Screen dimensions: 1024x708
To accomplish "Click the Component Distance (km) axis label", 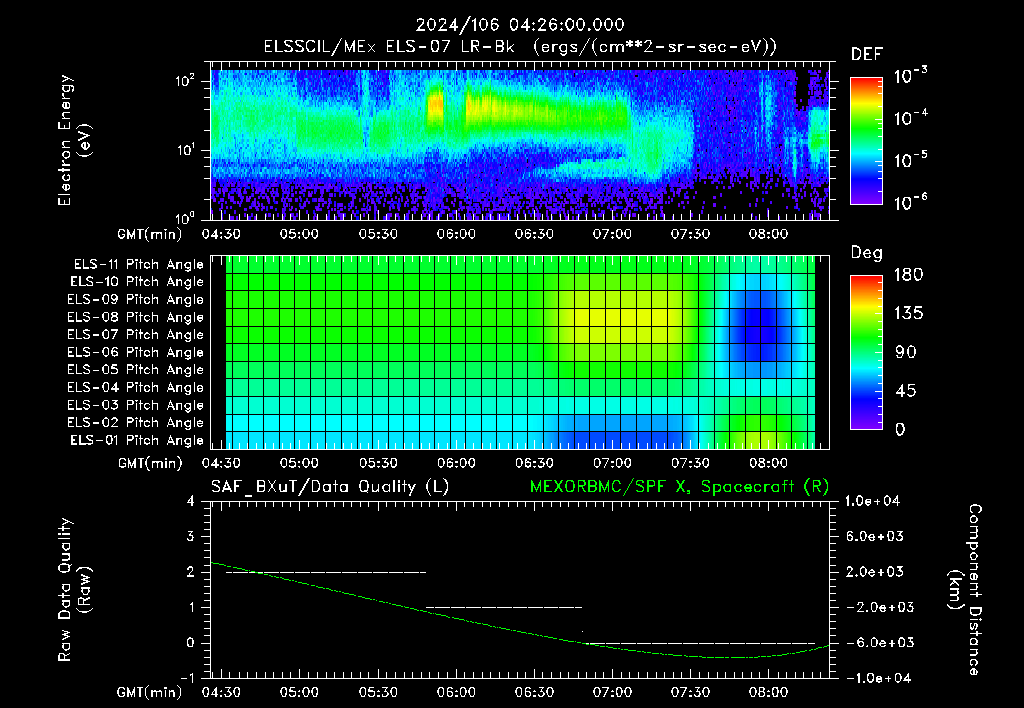I will point(965,590).
